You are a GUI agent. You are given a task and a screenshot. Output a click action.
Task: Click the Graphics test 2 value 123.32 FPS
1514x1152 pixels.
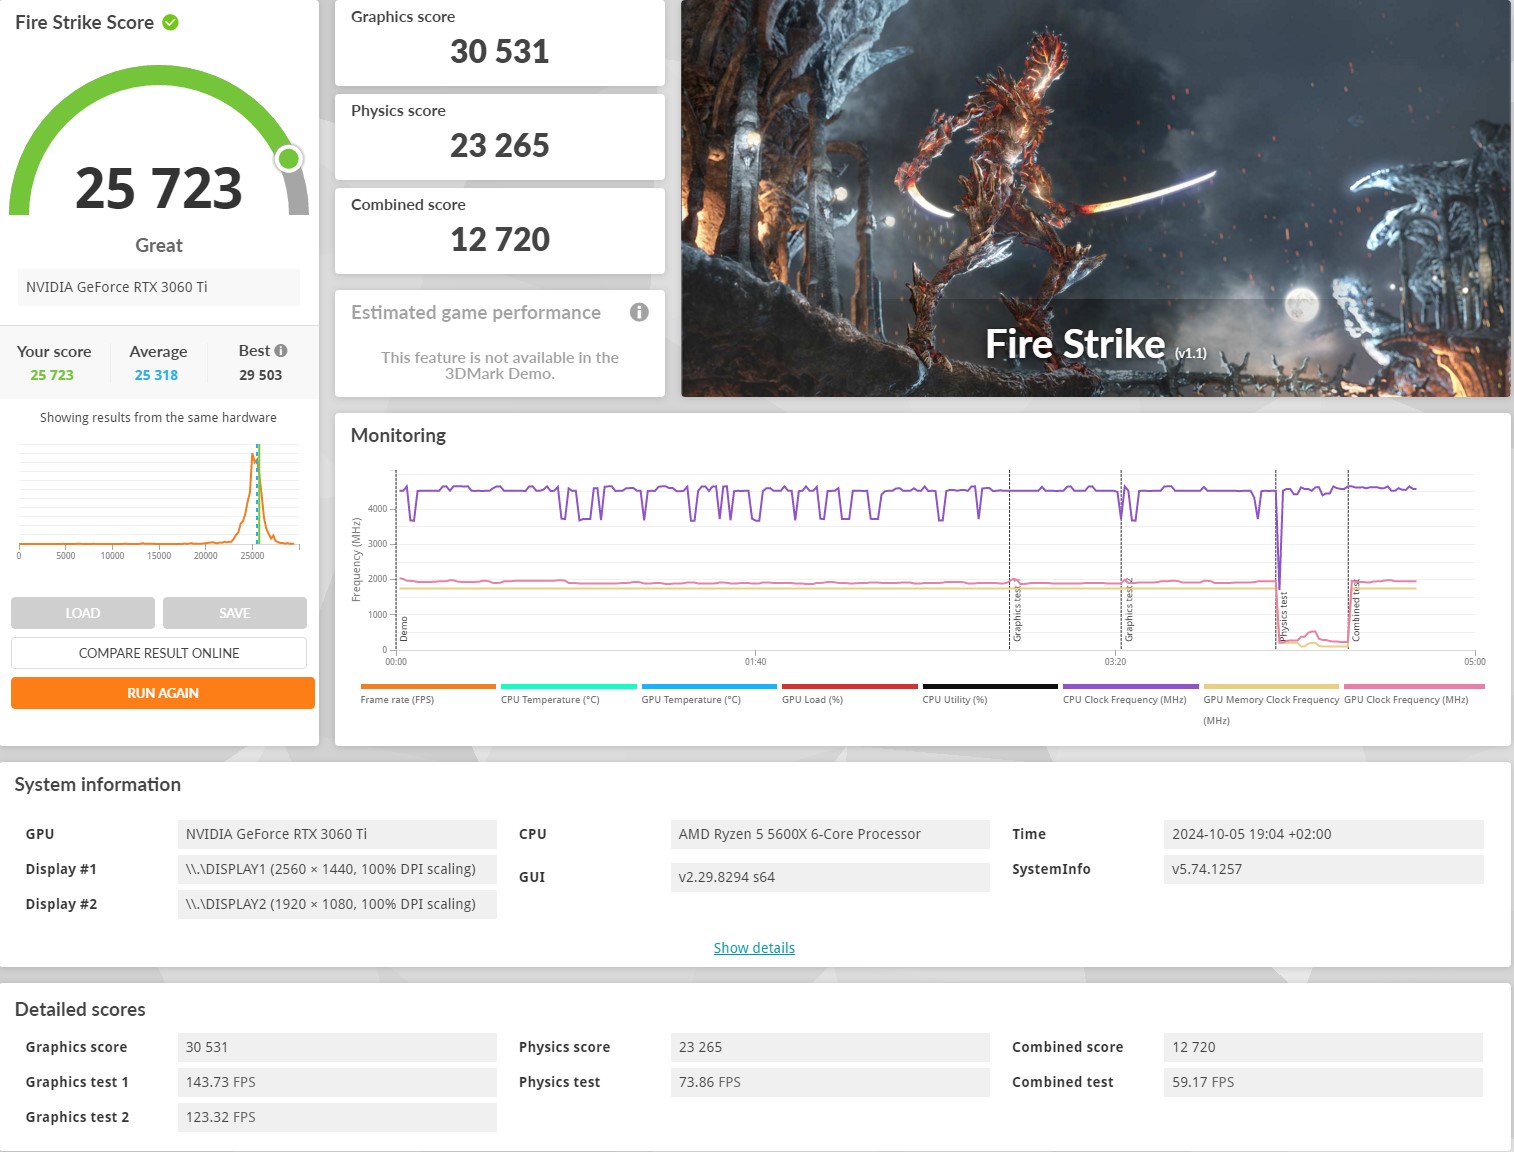tap(337, 1117)
